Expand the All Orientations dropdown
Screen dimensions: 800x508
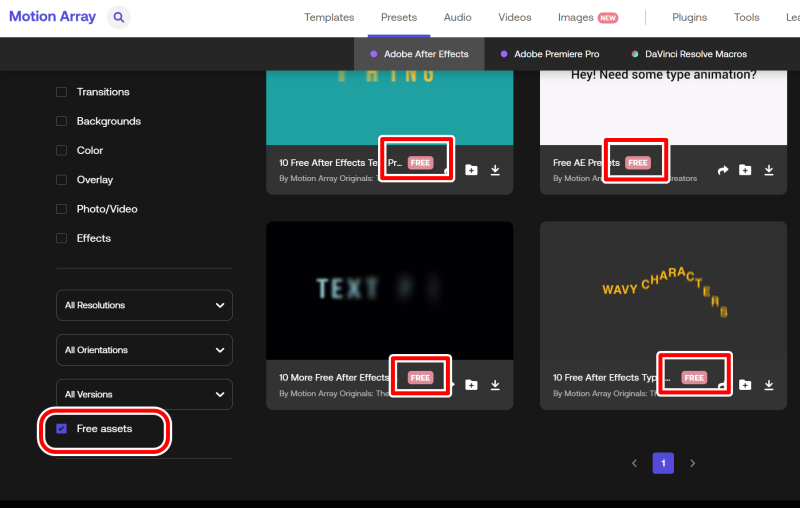144,350
